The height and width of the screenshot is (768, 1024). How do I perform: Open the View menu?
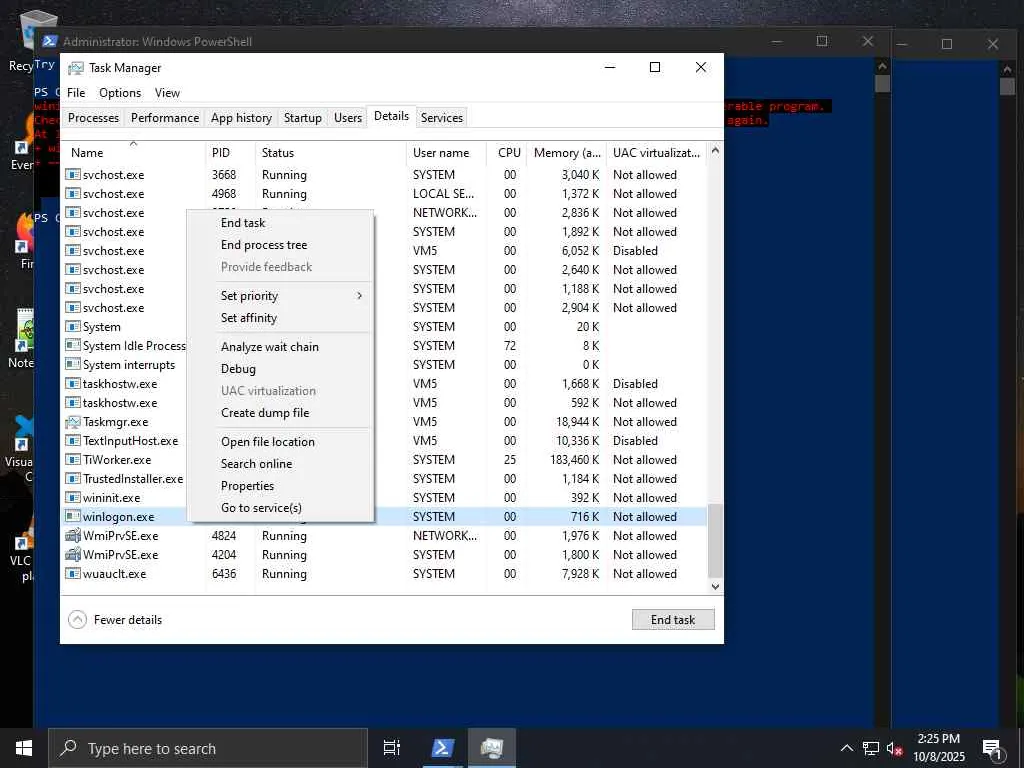[x=167, y=93]
